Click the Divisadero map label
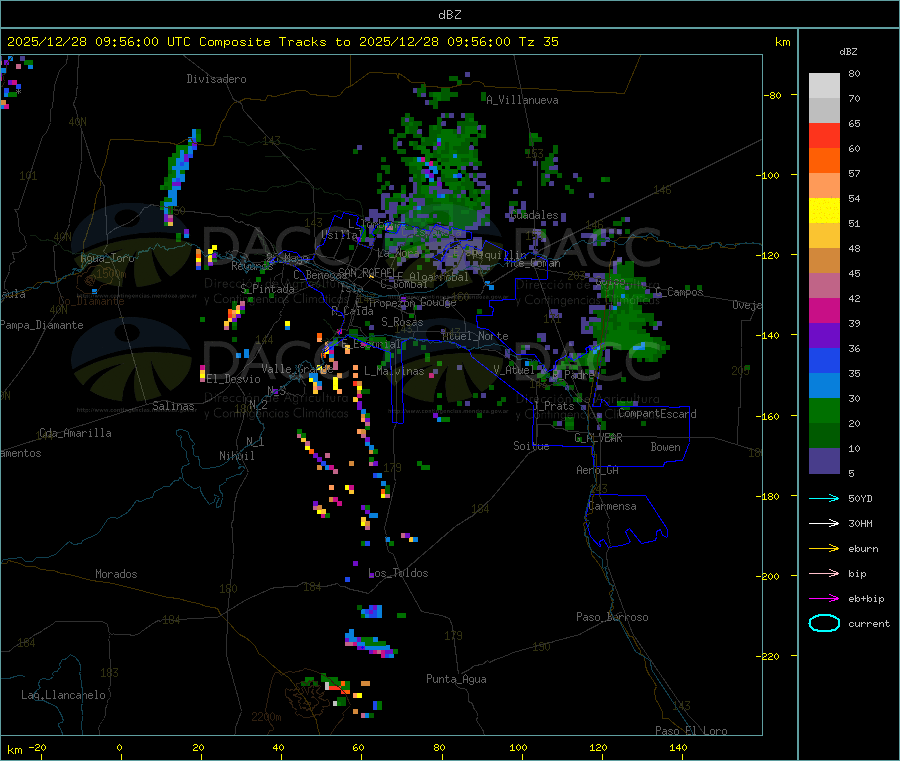 (216, 79)
